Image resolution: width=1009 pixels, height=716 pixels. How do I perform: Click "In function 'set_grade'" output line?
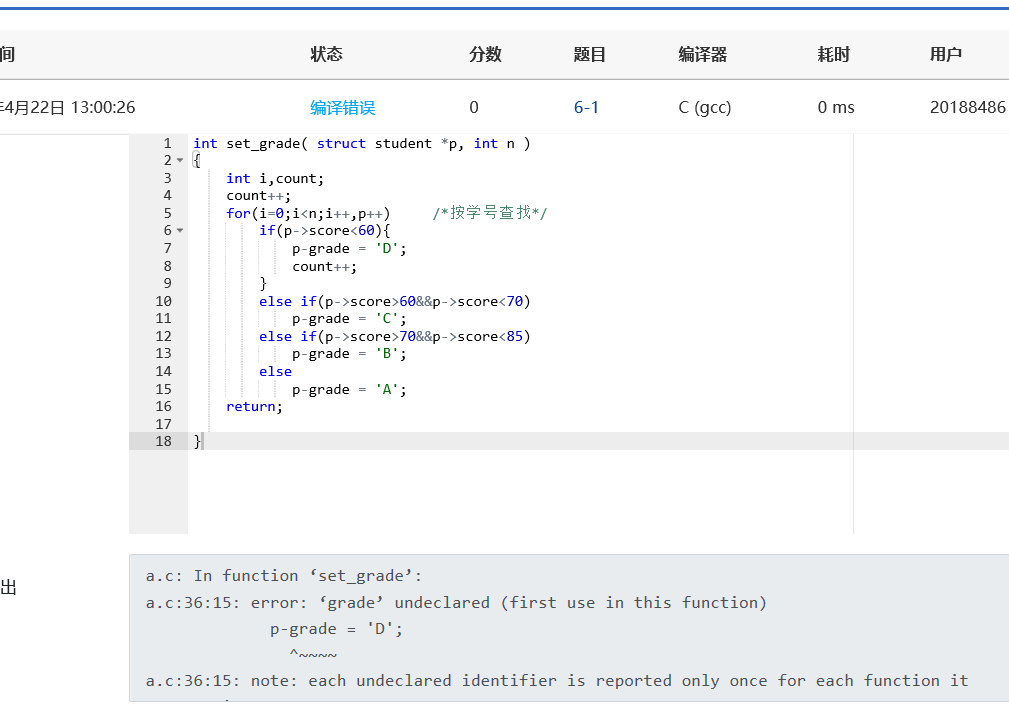click(284, 576)
